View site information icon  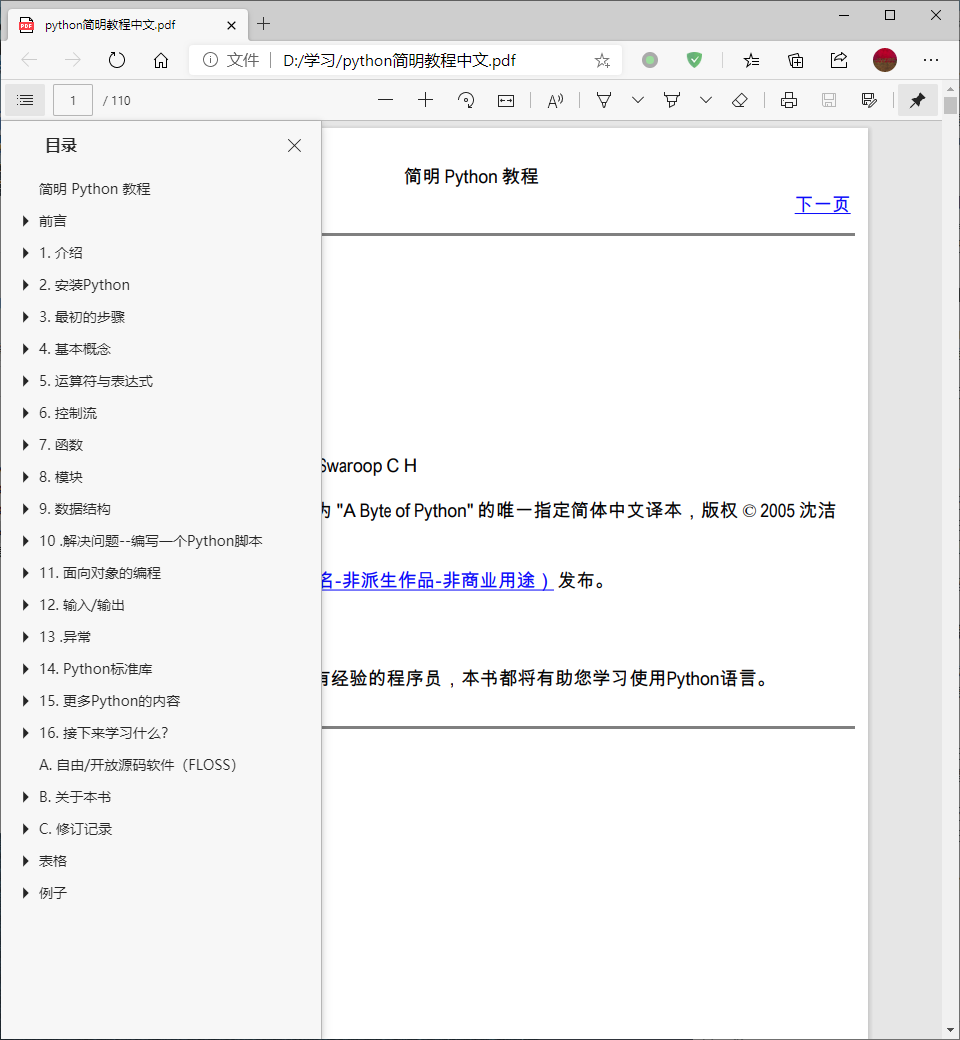210,60
